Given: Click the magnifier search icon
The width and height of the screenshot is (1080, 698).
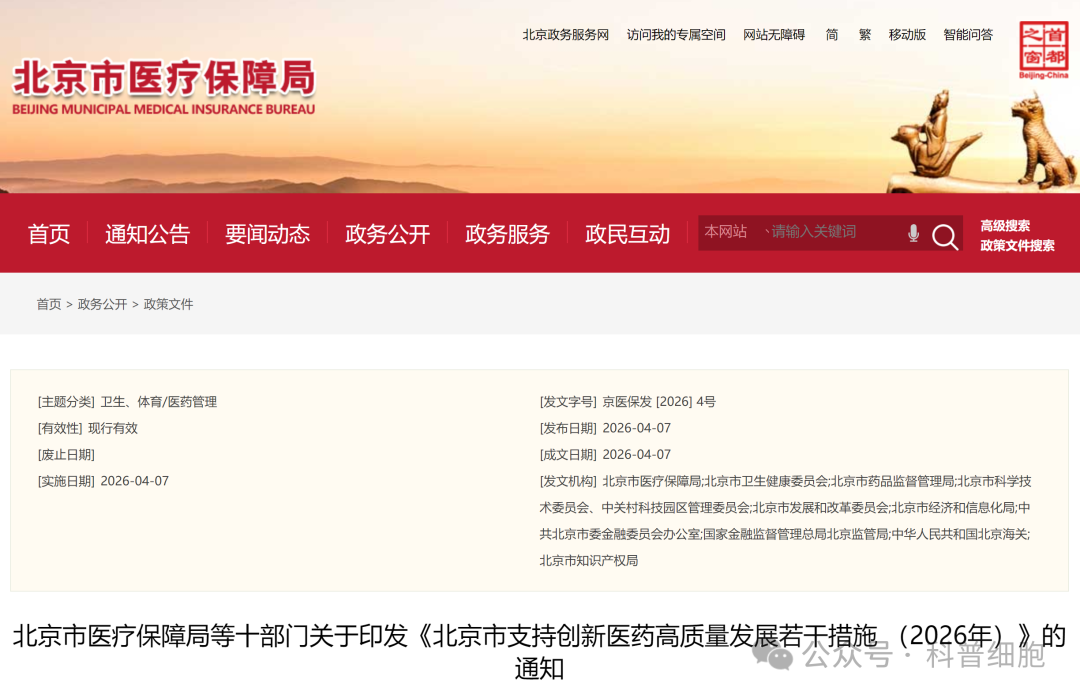Looking at the screenshot, I should click(944, 236).
